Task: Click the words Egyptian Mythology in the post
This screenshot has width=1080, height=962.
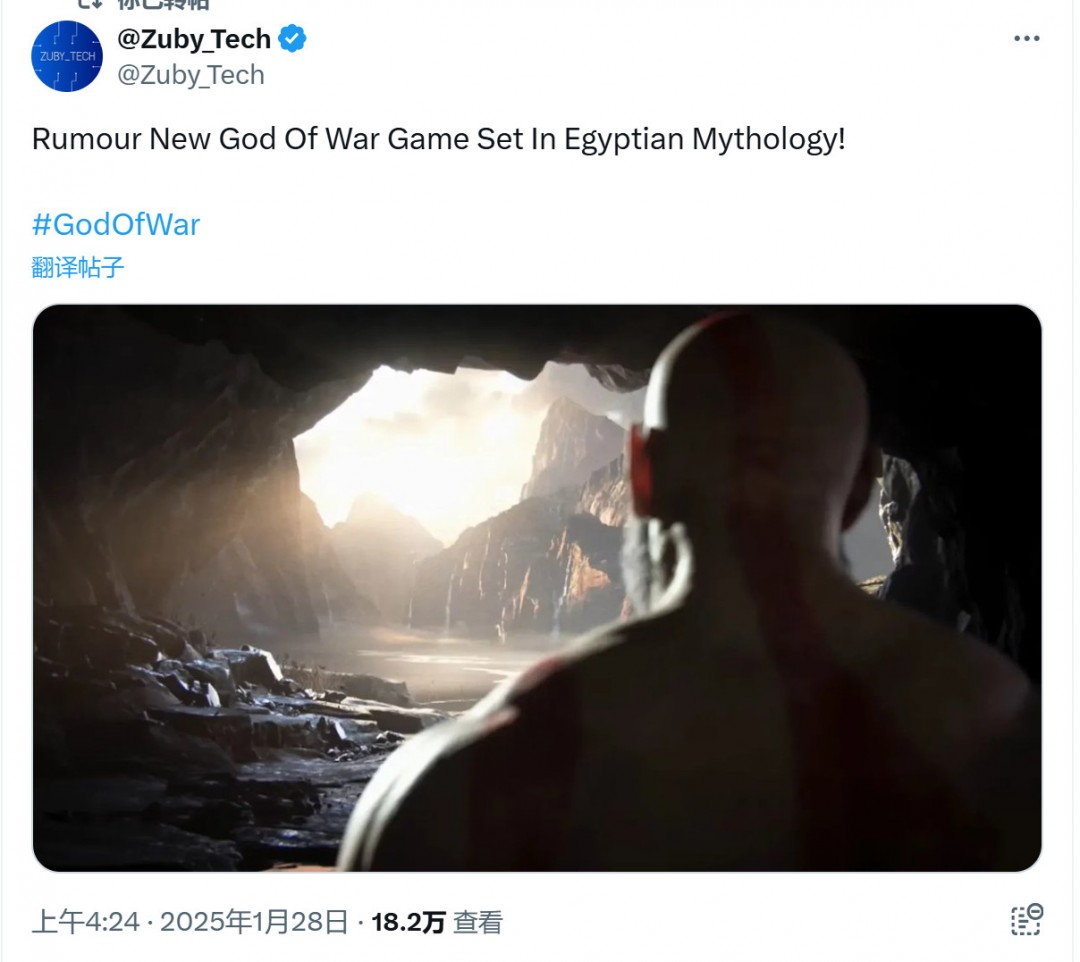Action: 704,140
